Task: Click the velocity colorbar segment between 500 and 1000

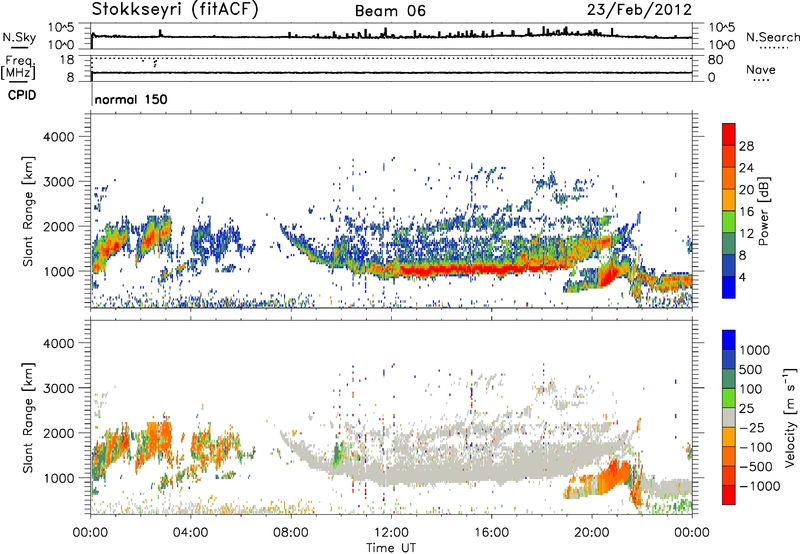Action: 729,360
